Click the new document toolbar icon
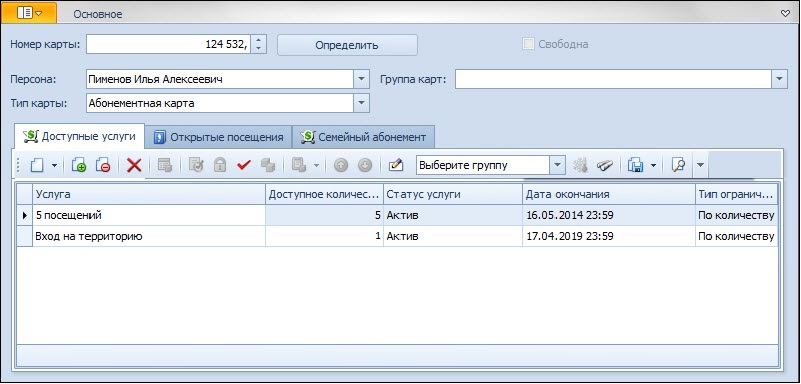801x384 pixels. pyautogui.click(x=37, y=165)
